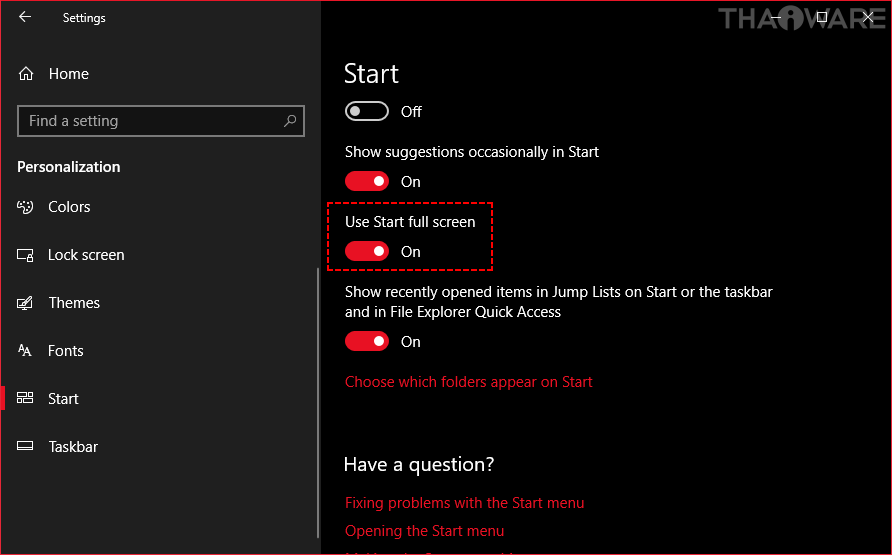
Task: Click the Find a setting search box
Action: pos(150,121)
